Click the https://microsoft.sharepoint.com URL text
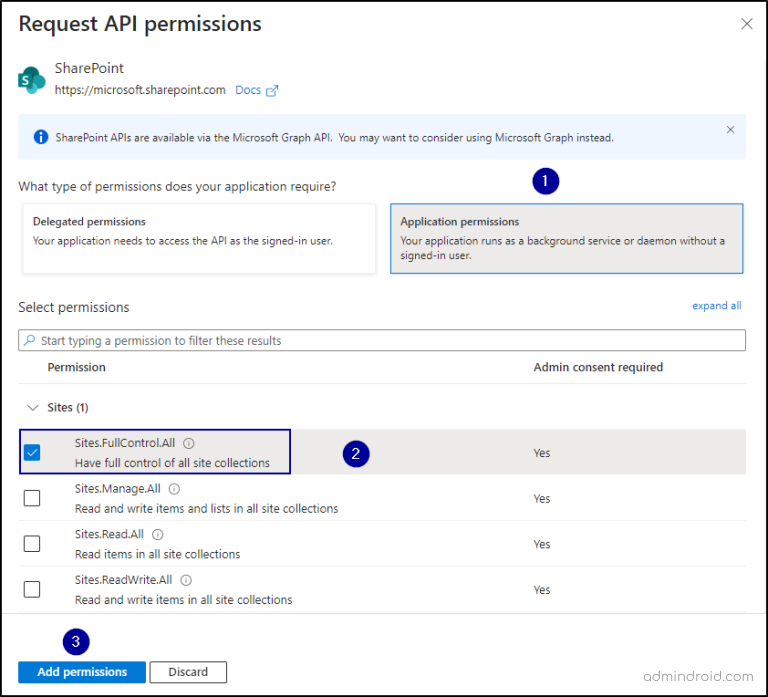 point(140,90)
